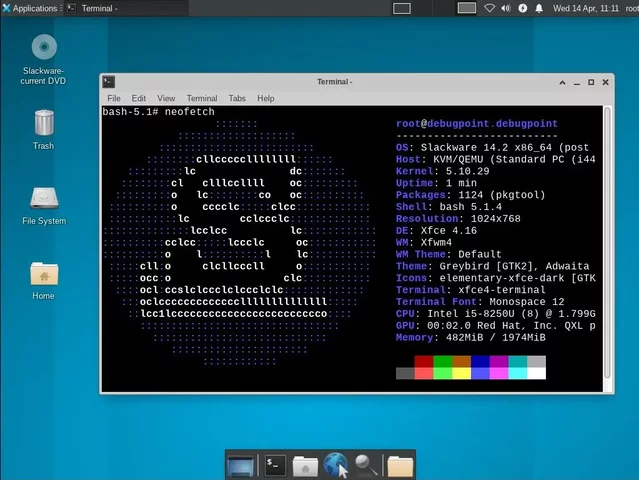Click the root user name in panel
639x480 pixels.
[632, 8]
